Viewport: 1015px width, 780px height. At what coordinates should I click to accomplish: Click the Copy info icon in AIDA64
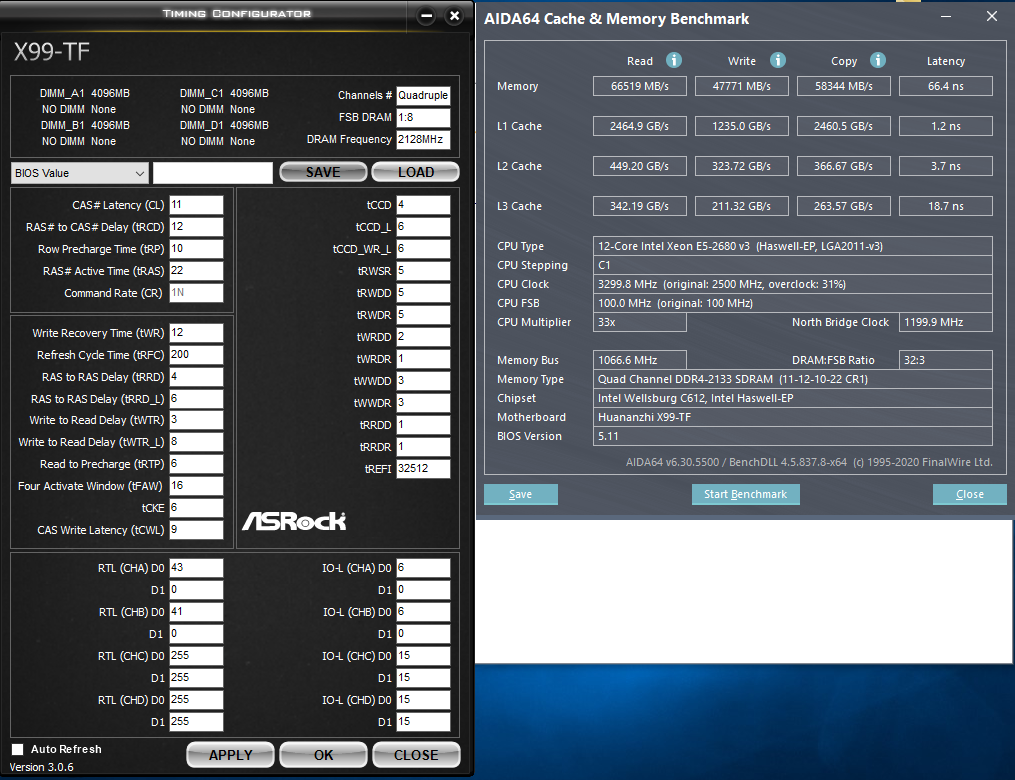pos(878,60)
